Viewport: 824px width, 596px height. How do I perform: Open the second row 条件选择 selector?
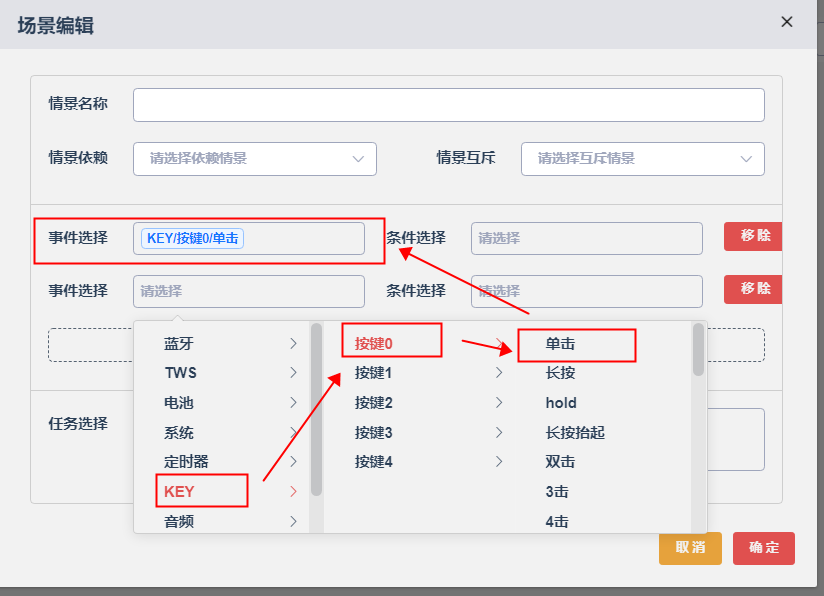point(586,291)
